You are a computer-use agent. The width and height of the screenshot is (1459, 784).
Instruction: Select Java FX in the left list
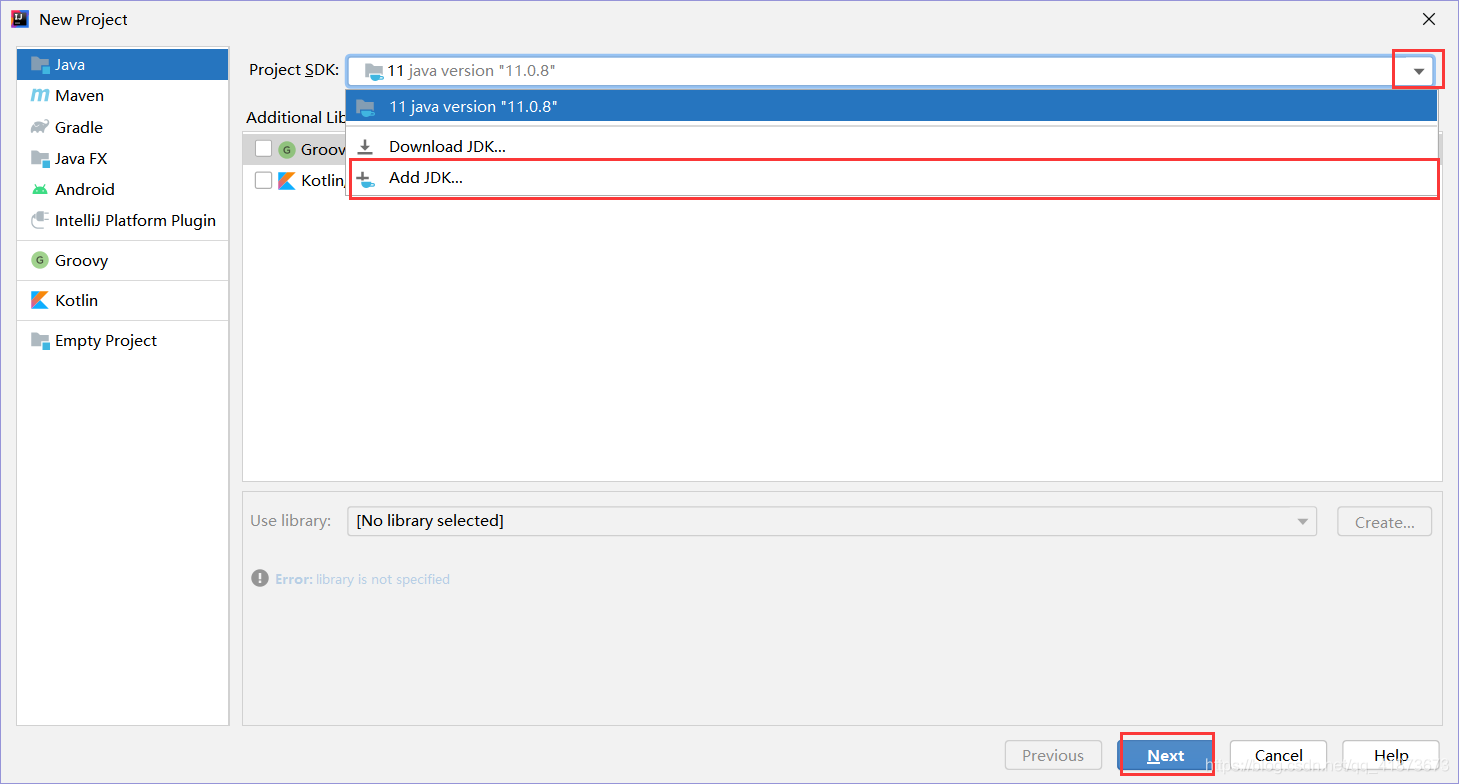tap(123, 158)
